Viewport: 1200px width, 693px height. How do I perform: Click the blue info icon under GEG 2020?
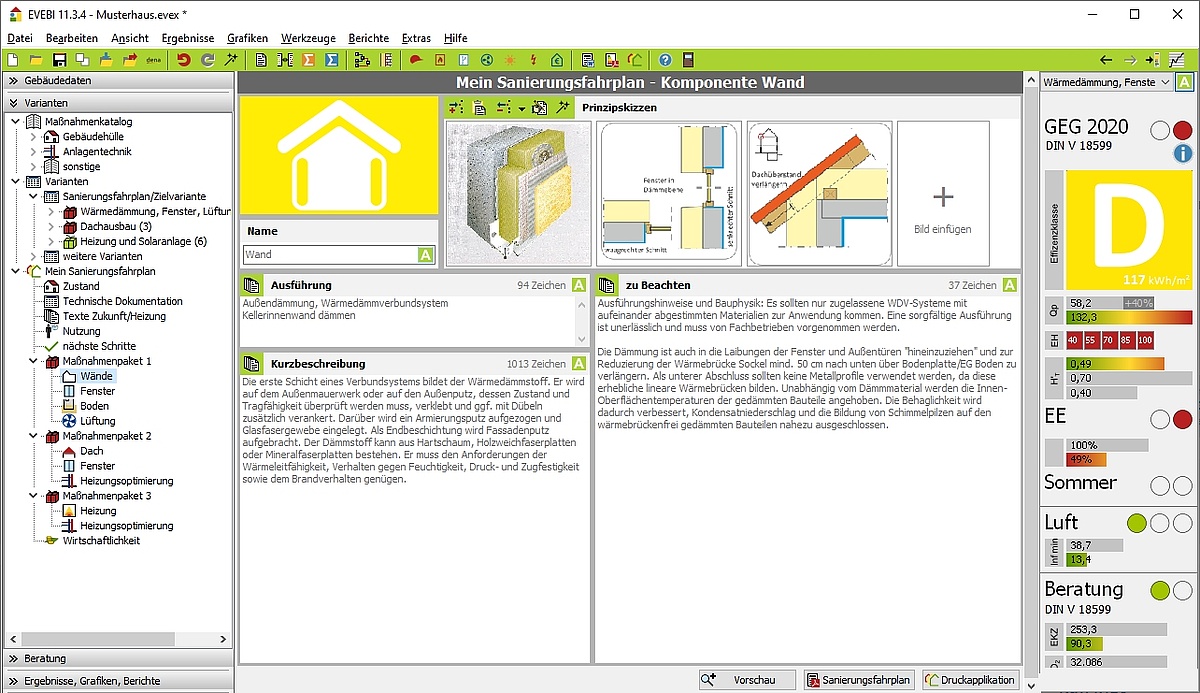point(1183,153)
